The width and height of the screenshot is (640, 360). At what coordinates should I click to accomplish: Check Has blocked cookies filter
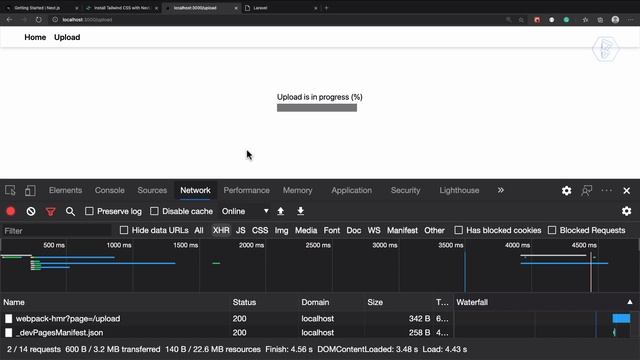(x=458, y=230)
